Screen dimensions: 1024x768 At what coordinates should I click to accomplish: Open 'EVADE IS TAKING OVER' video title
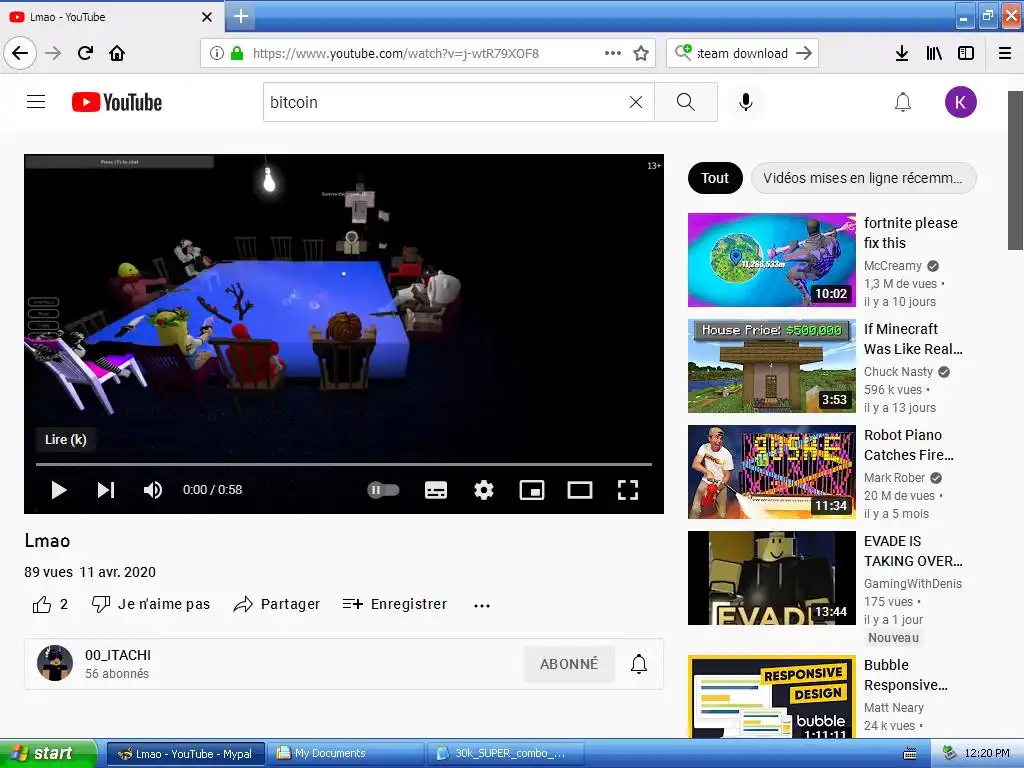(x=913, y=551)
